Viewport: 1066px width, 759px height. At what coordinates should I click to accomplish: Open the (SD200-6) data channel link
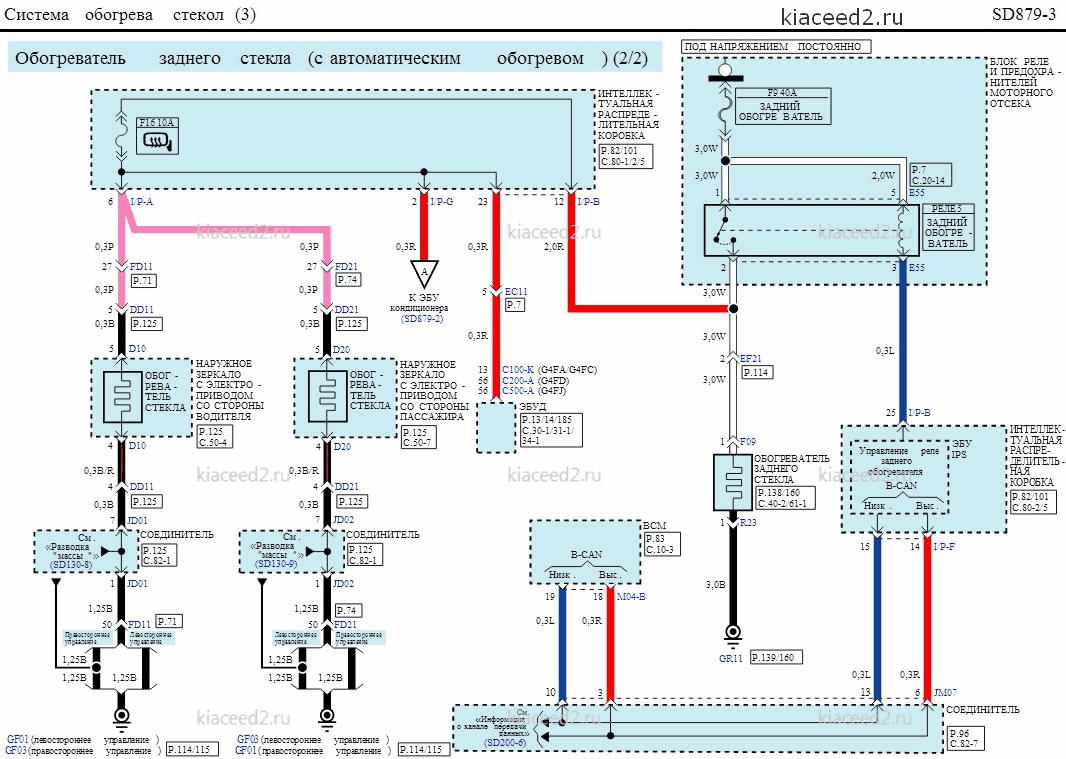tap(504, 743)
